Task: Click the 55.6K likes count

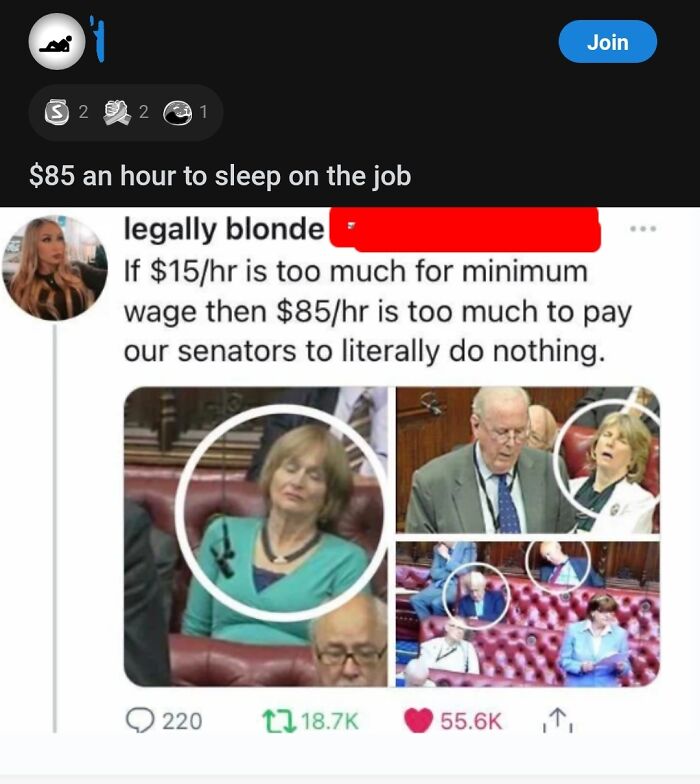Action: point(471,722)
